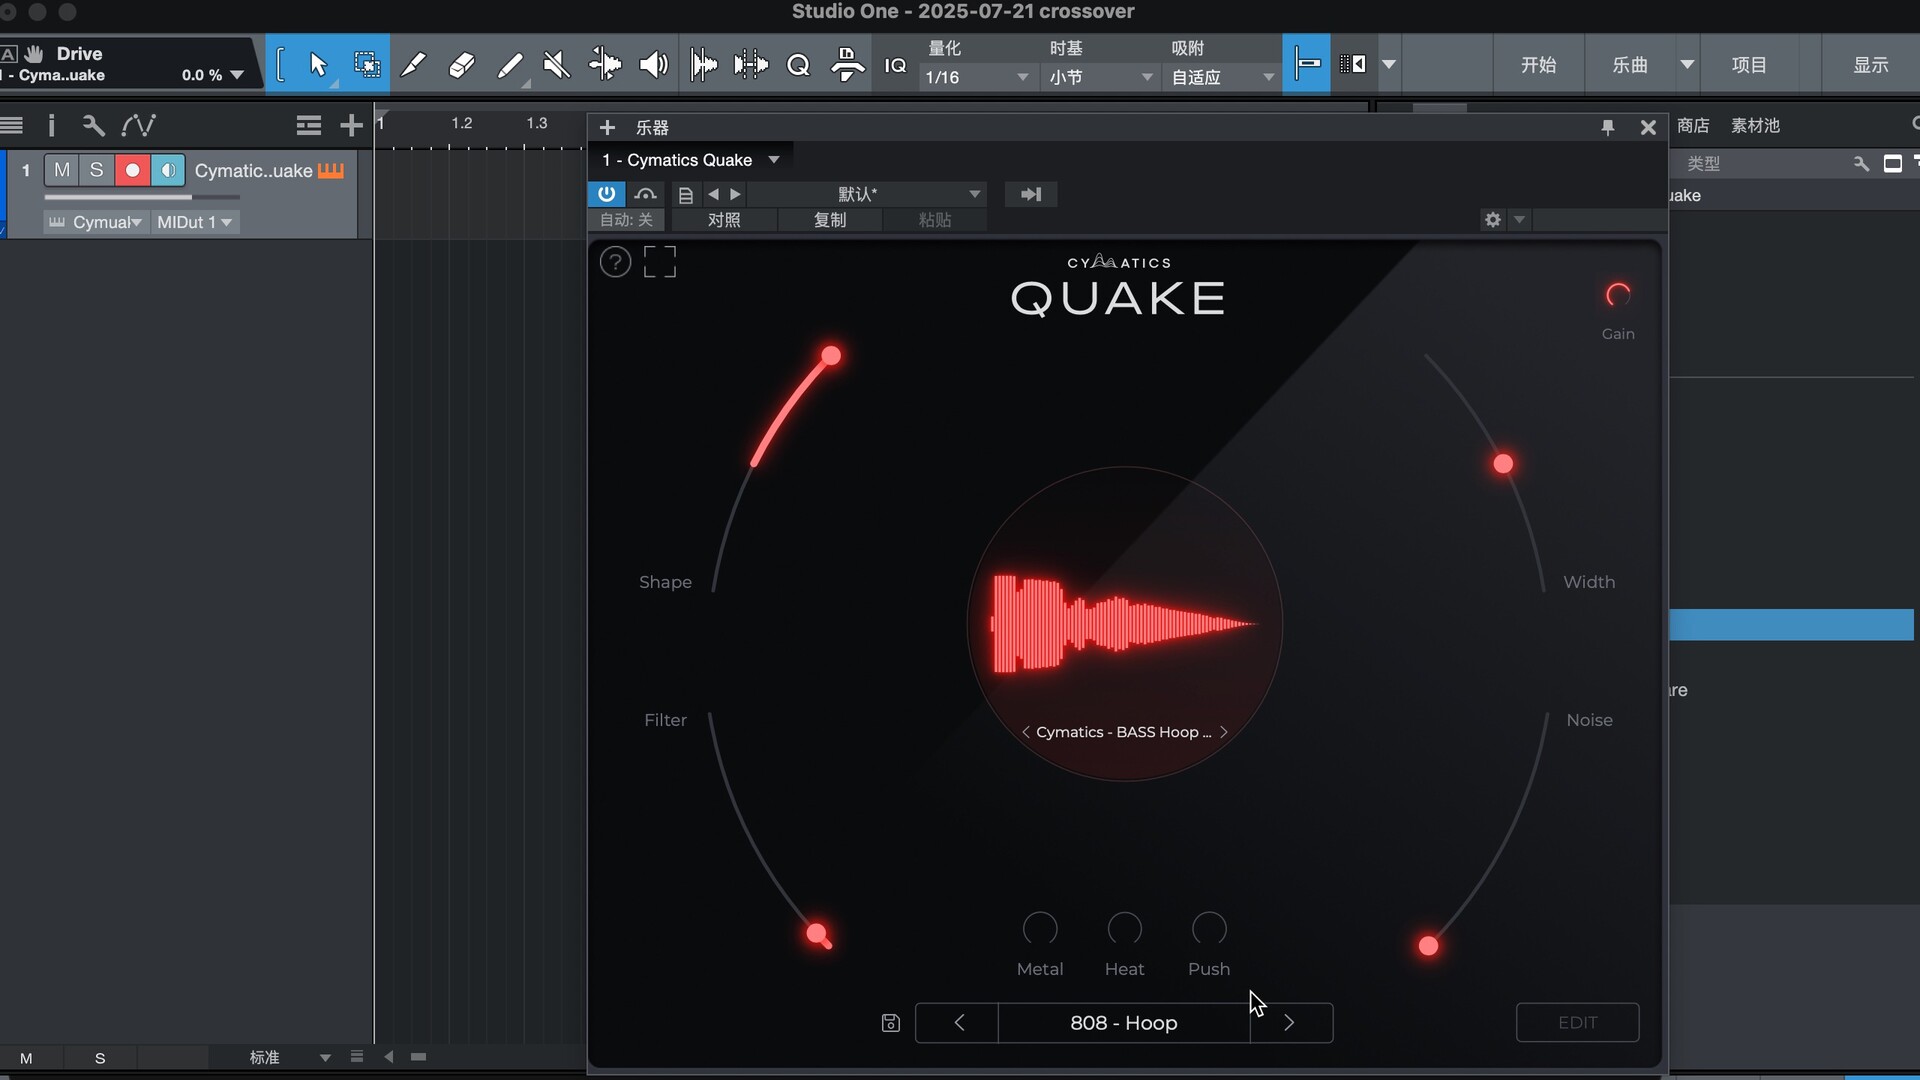Open the 默认* preset dropdown
Viewport: 1920px width, 1080px height.
tap(868, 194)
